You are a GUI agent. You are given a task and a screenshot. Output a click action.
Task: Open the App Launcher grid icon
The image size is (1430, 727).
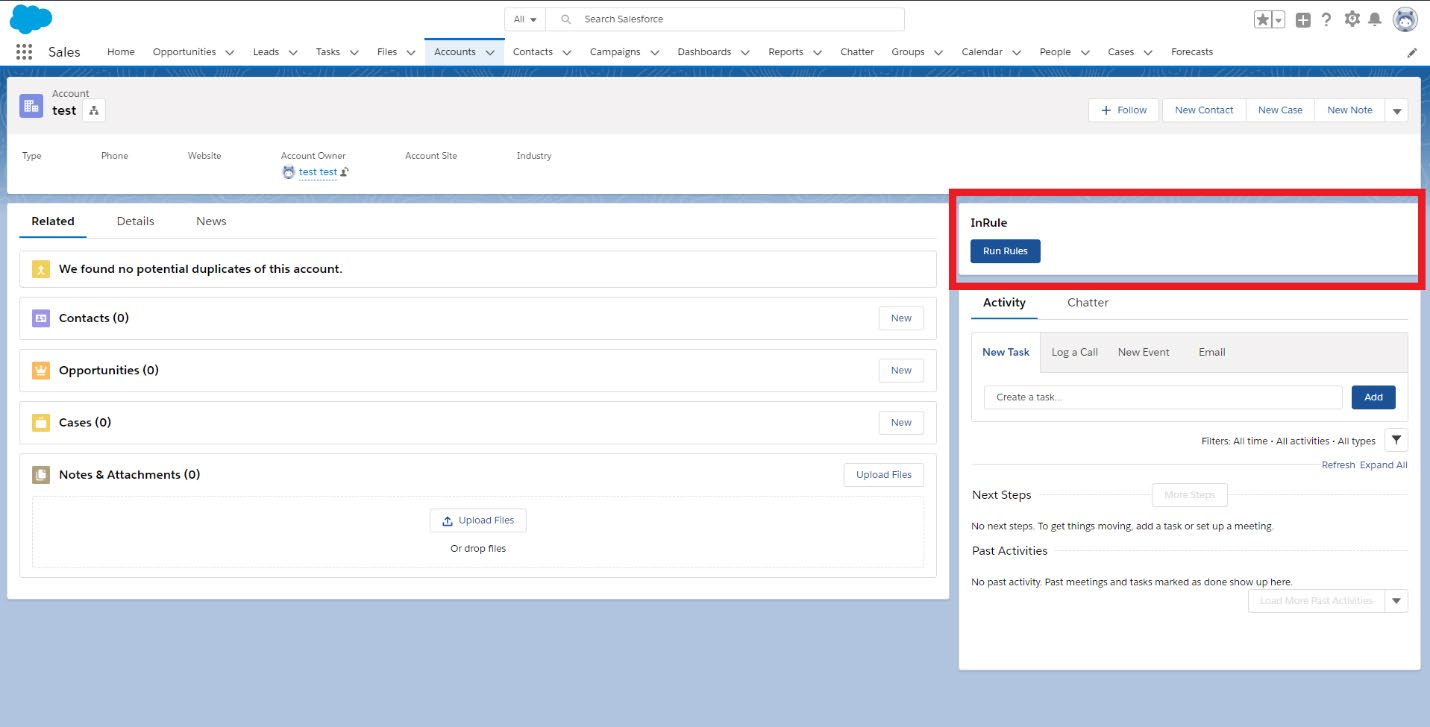(24, 52)
